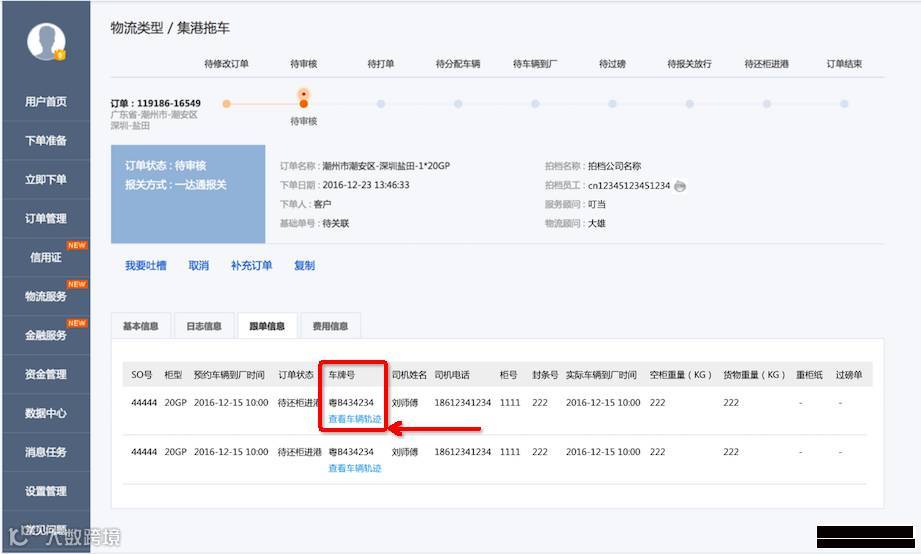Select the 跟单信息 tab
The image size is (921, 554).
point(267,326)
